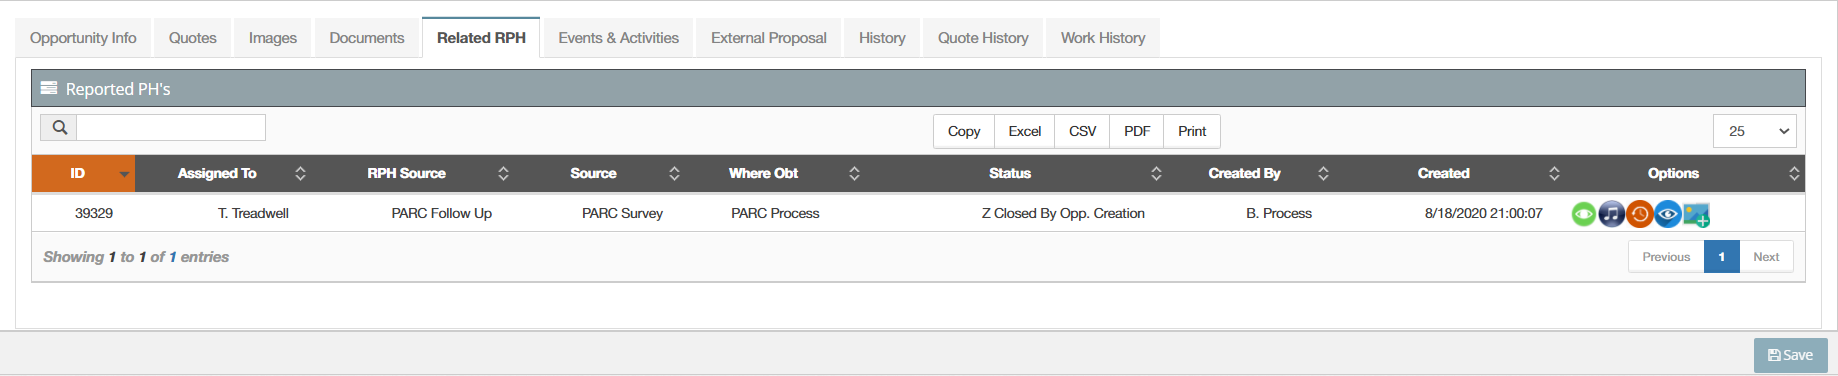Open the music note audio icon
The width and height of the screenshot is (1838, 376).
coord(1612,214)
